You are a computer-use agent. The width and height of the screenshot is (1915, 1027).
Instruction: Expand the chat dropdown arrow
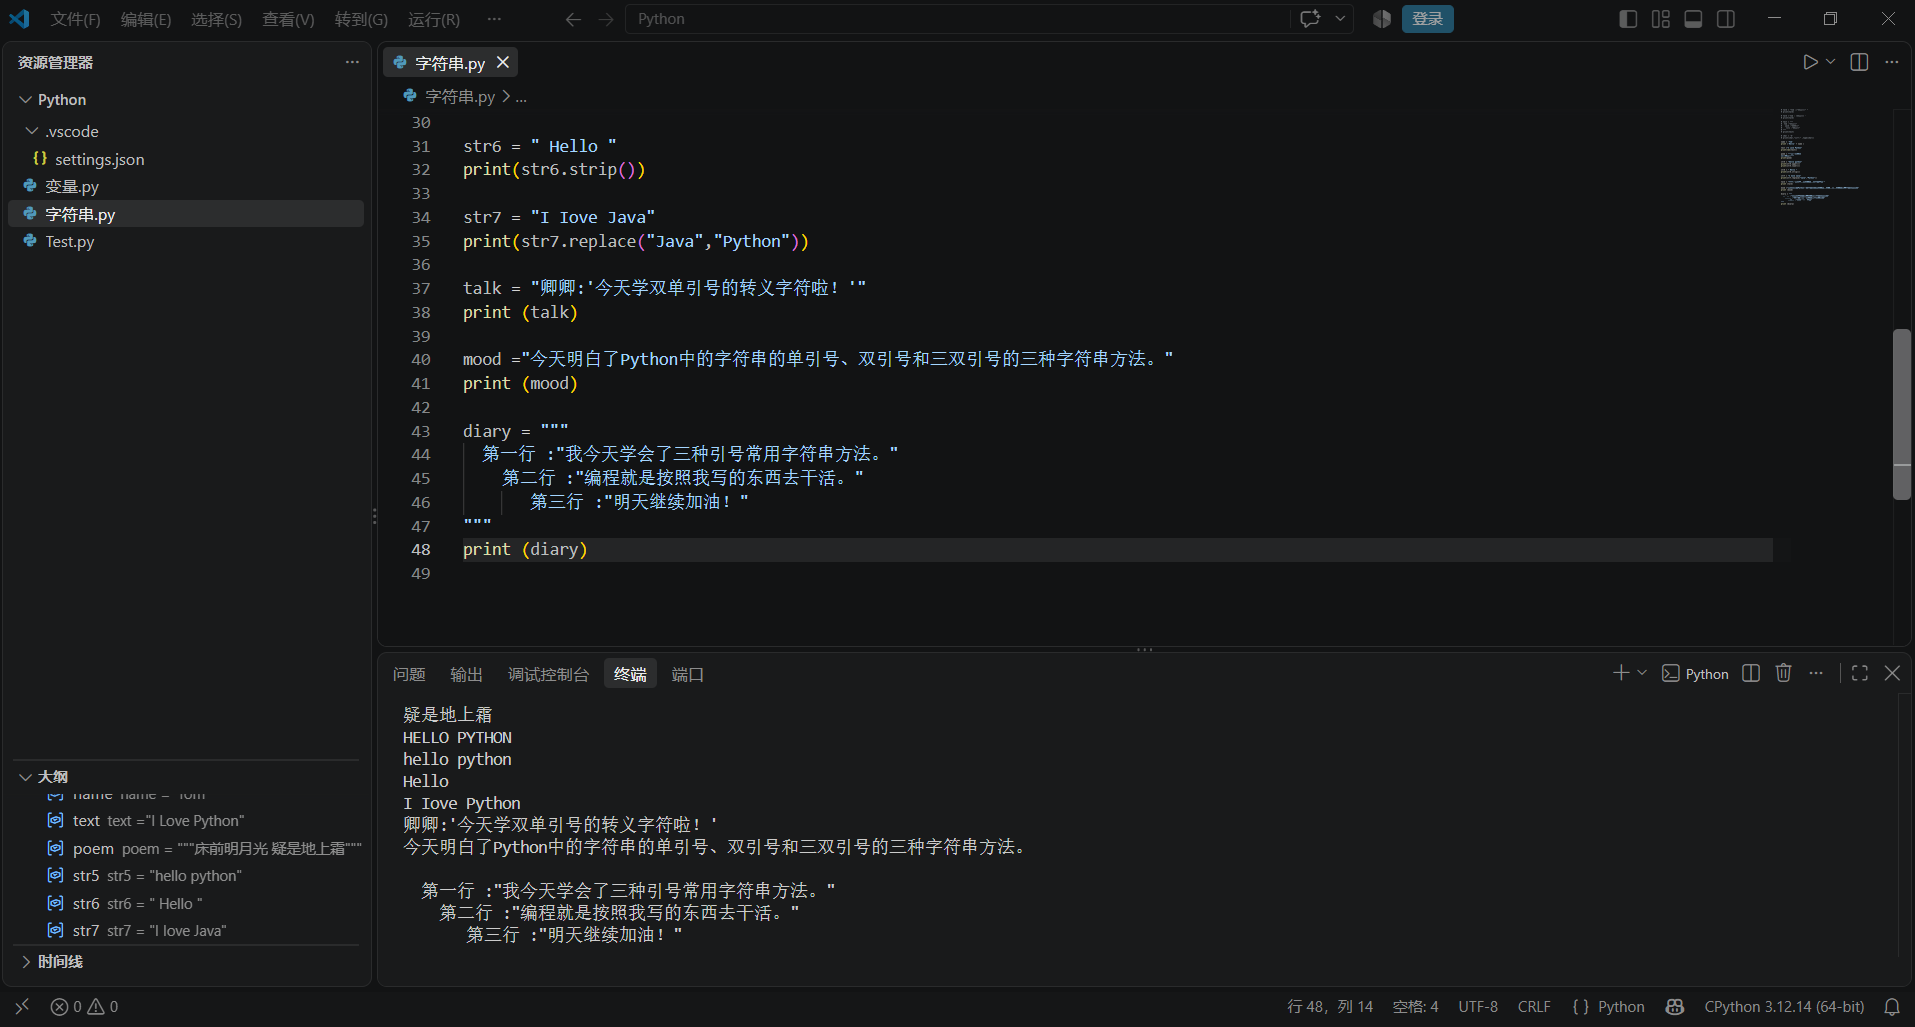[1340, 19]
